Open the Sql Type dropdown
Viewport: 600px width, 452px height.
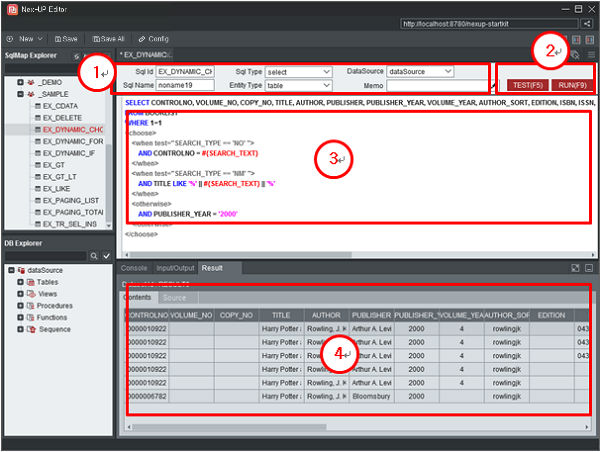(298, 72)
